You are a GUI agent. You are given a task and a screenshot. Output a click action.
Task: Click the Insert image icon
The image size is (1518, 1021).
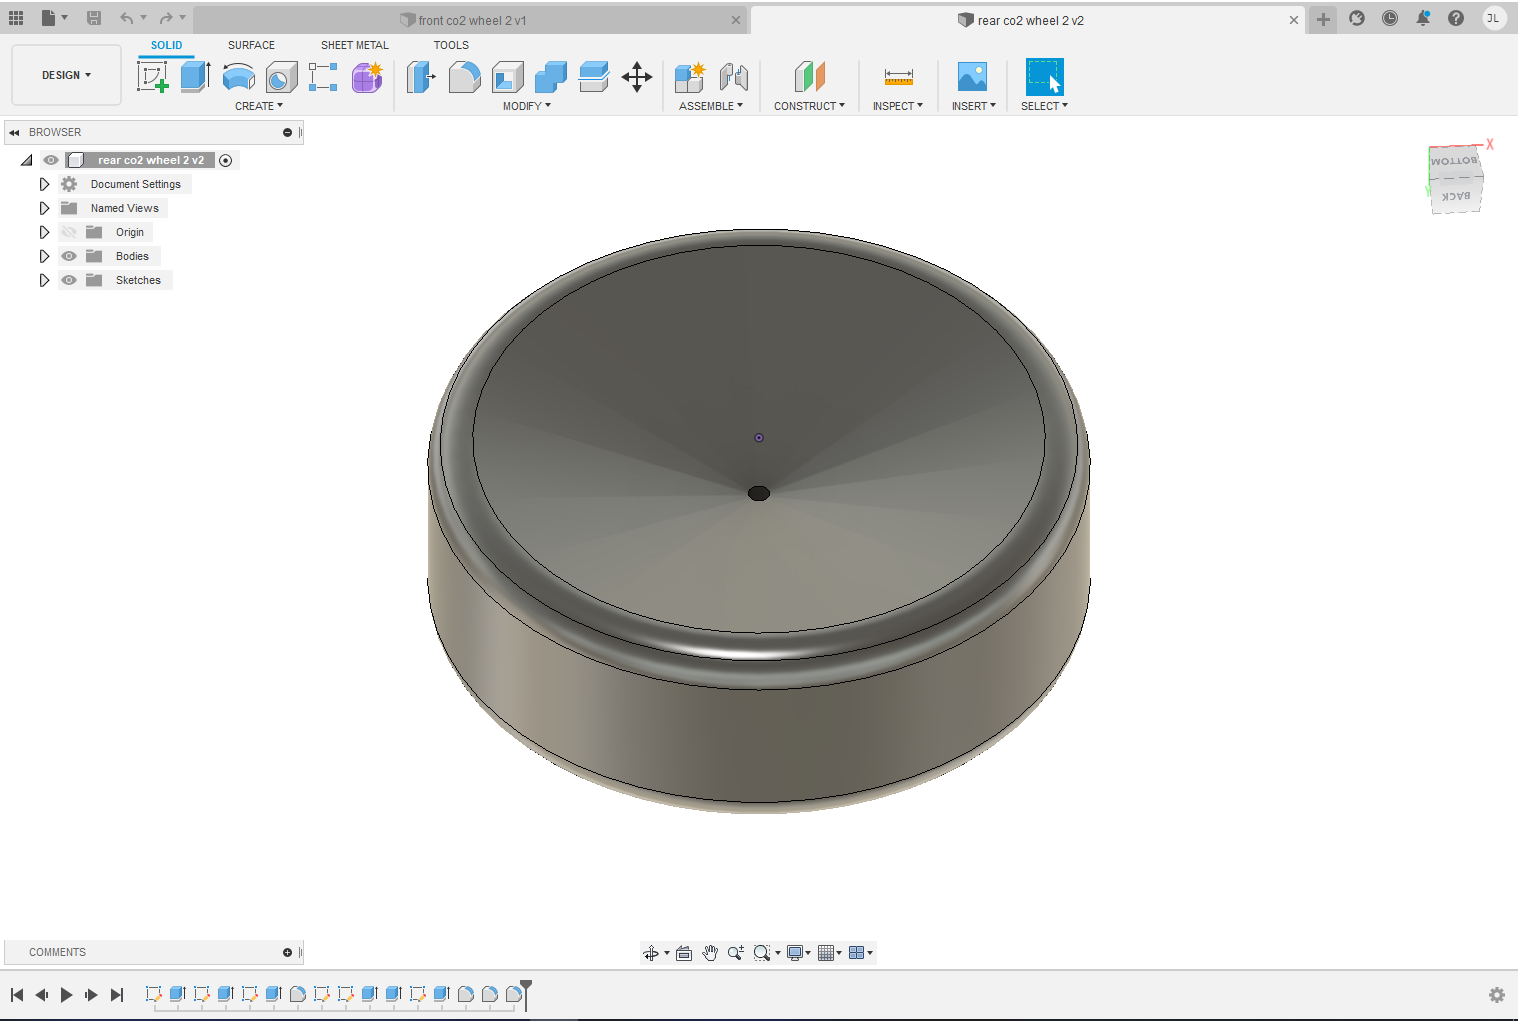point(972,77)
